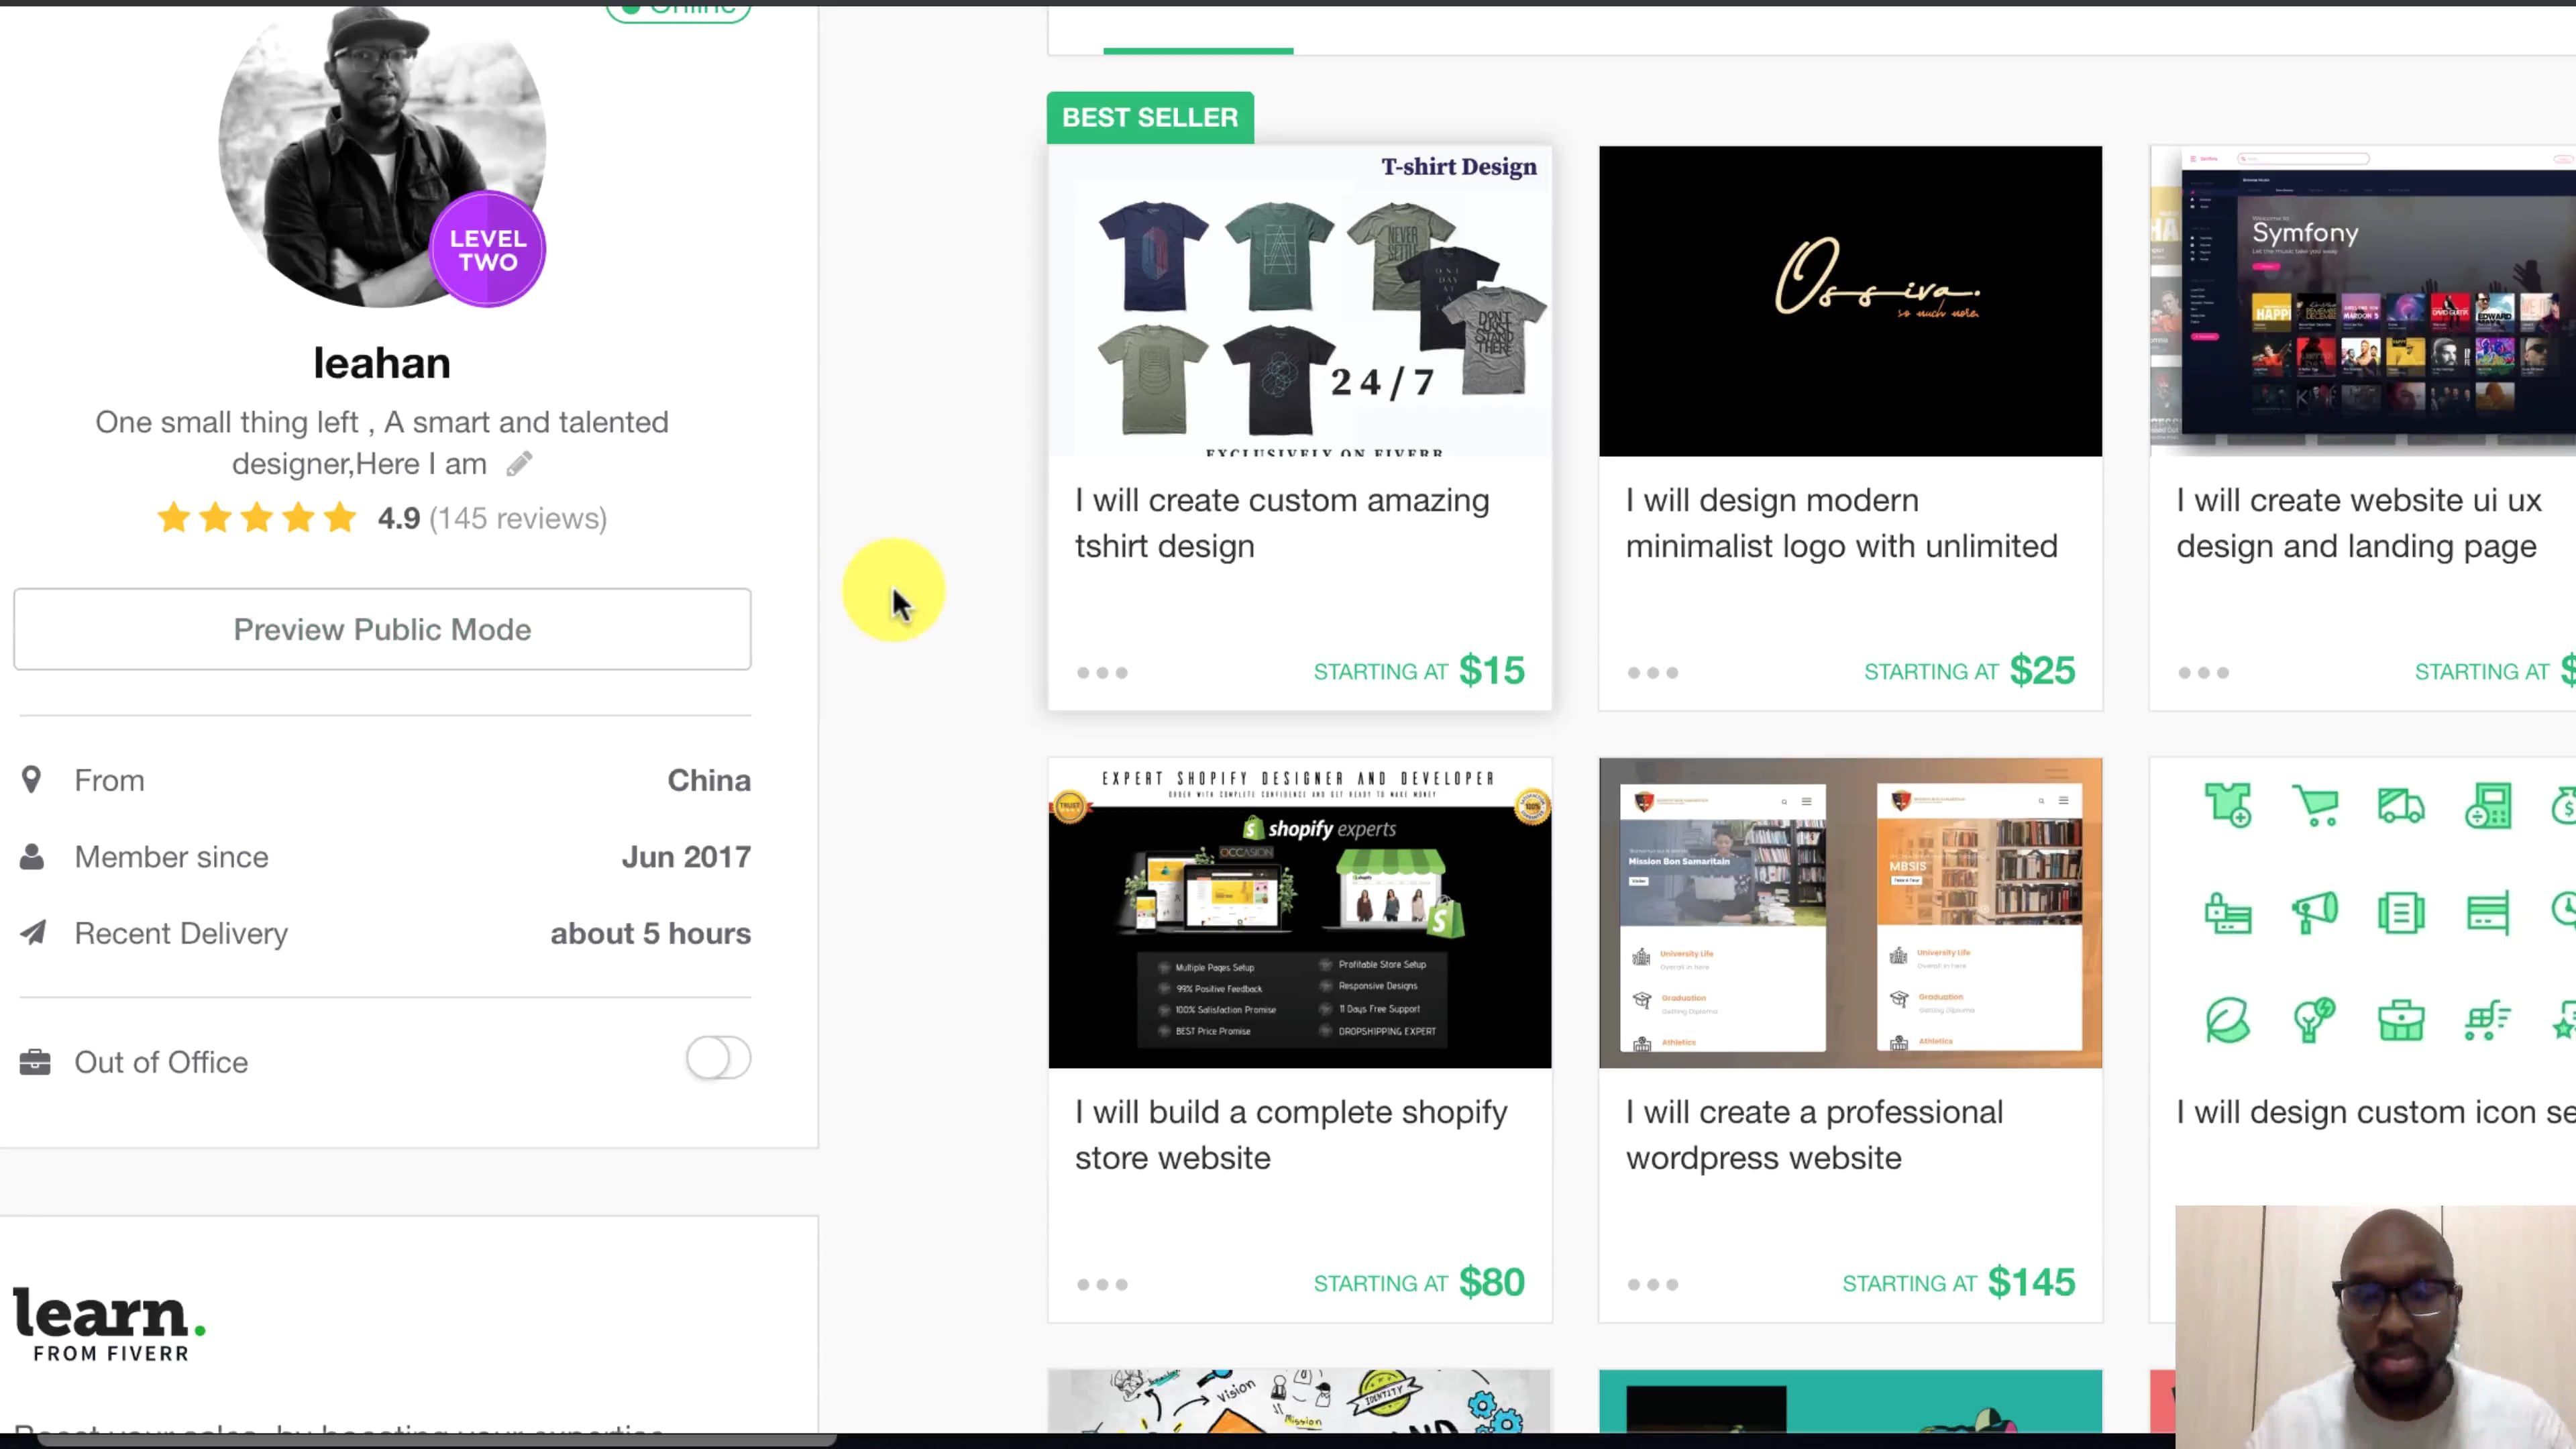Click the location pin icon beside From

pyautogui.click(x=32, y=780)
